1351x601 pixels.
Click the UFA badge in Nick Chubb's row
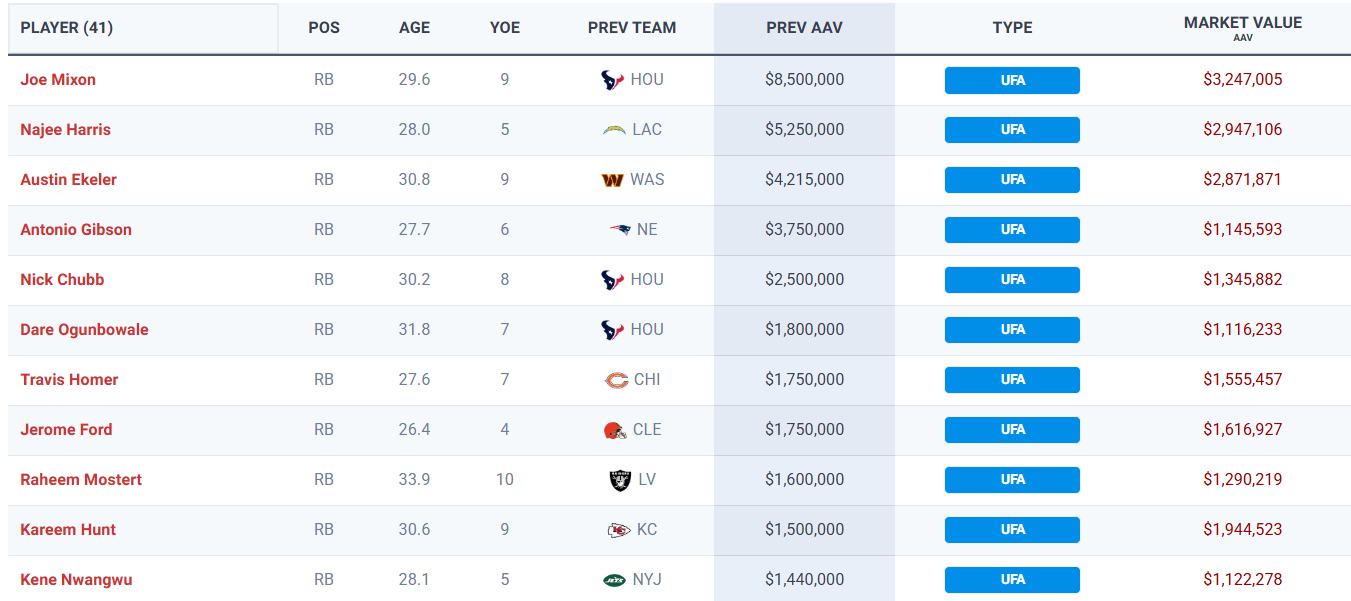click(1012, 280)
